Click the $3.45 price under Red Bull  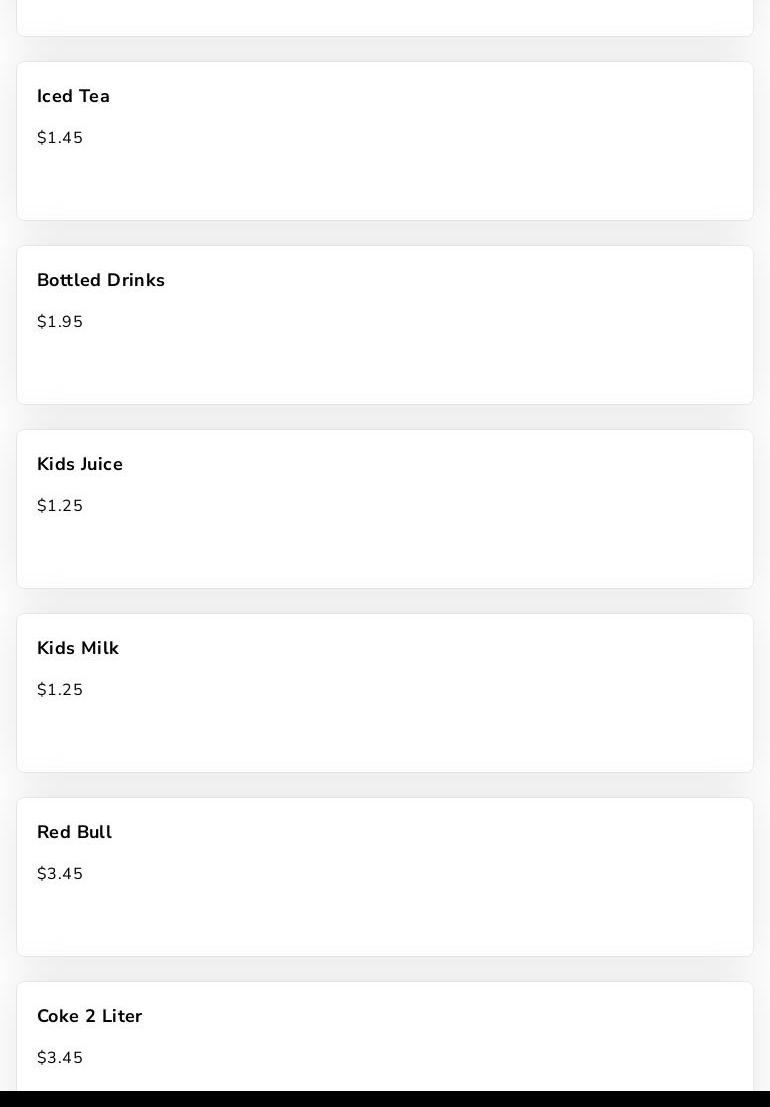60,874
